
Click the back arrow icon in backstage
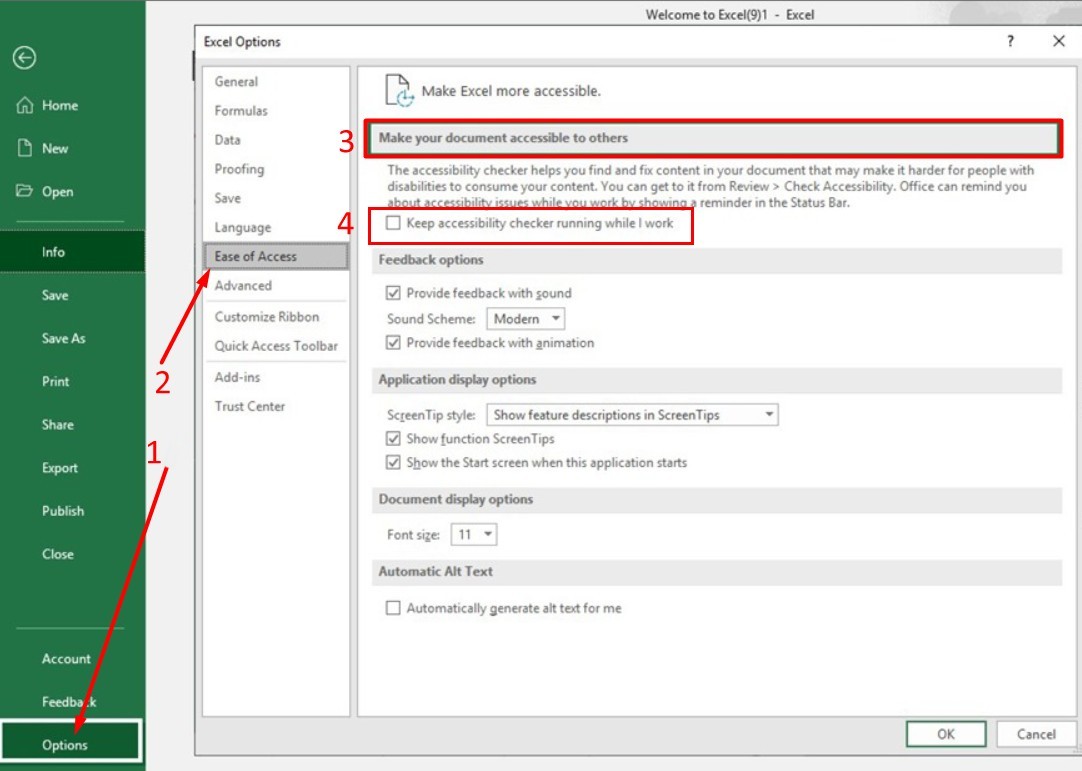tap(24, 58)
